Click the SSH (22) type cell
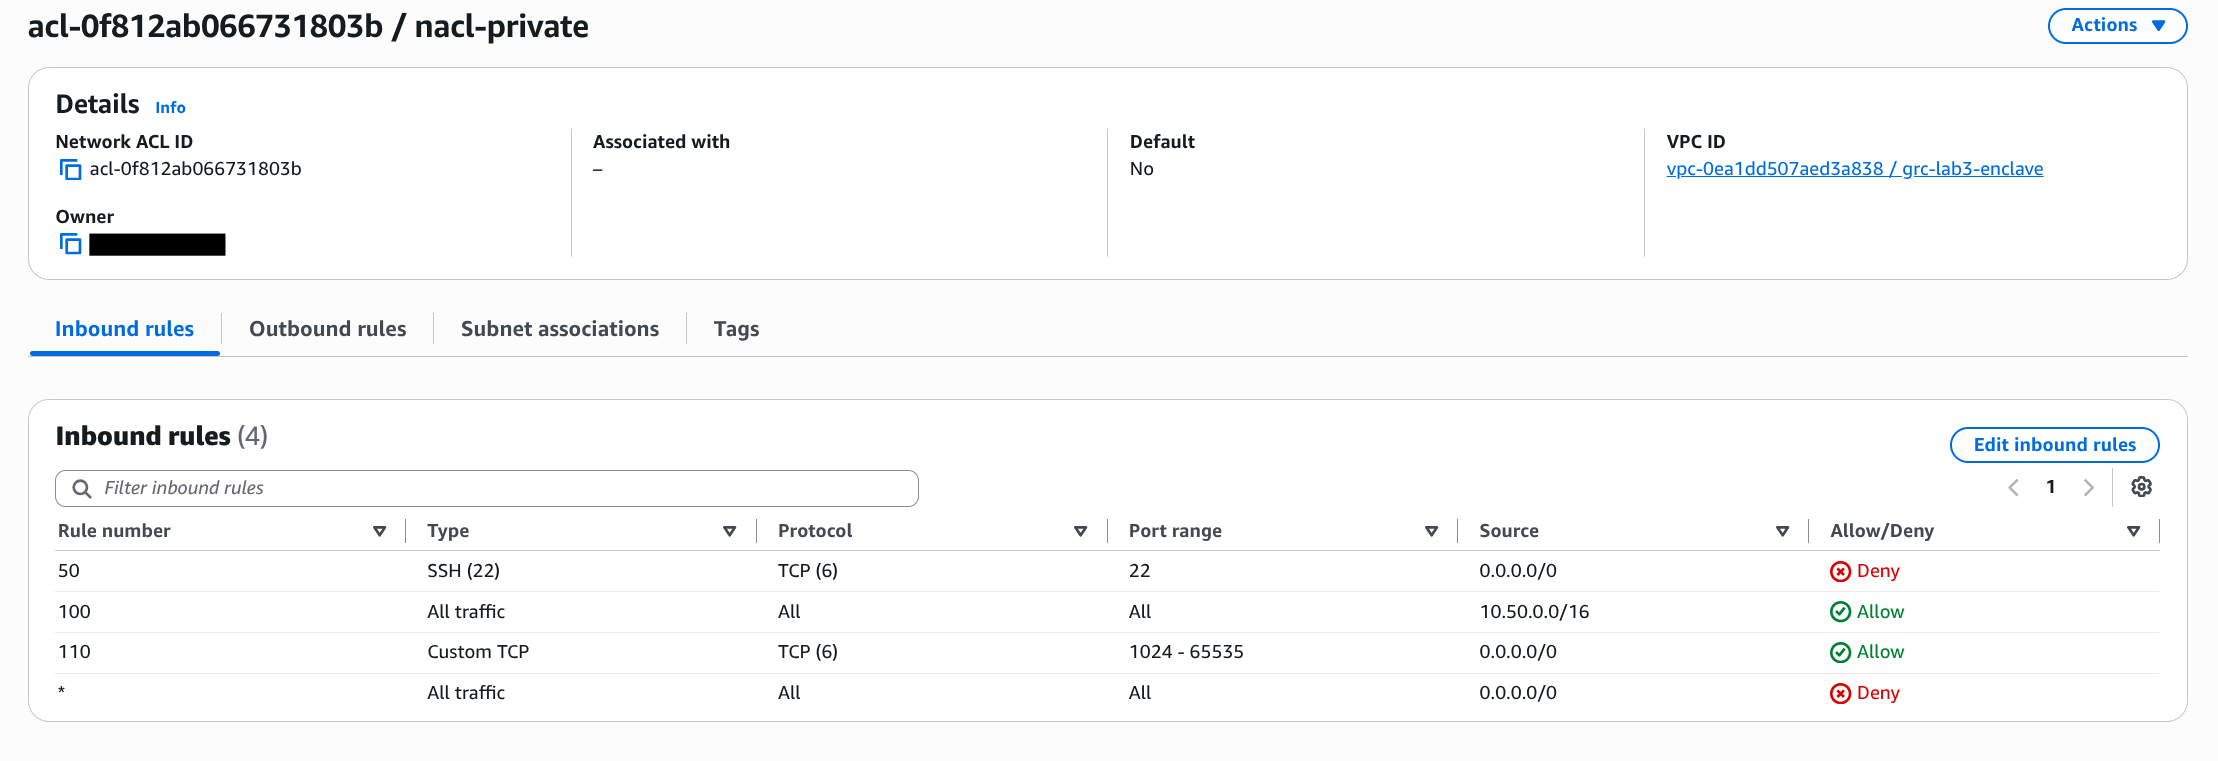Screen dimensions: 2218x761 463,571
